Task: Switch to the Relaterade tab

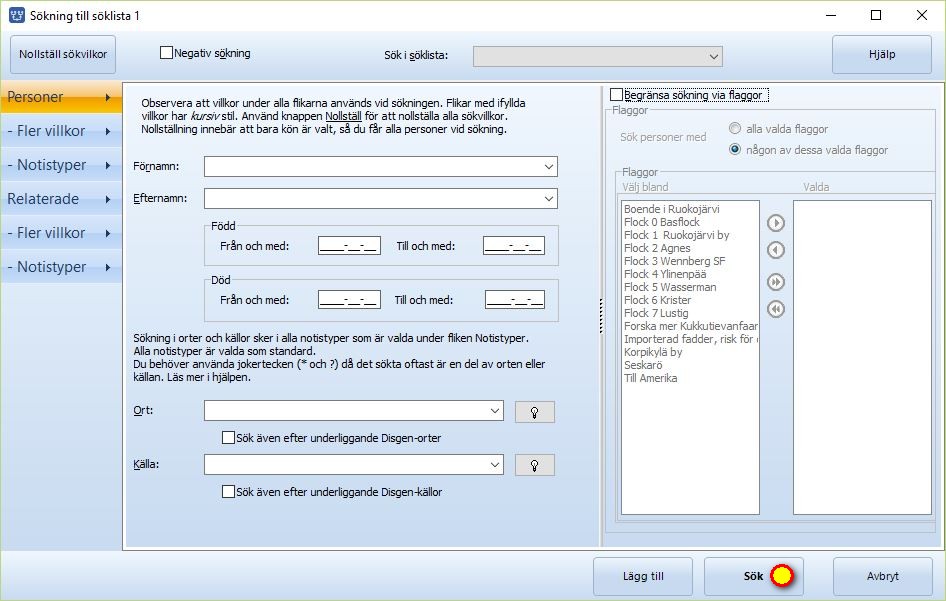Action: coord(61,199)
